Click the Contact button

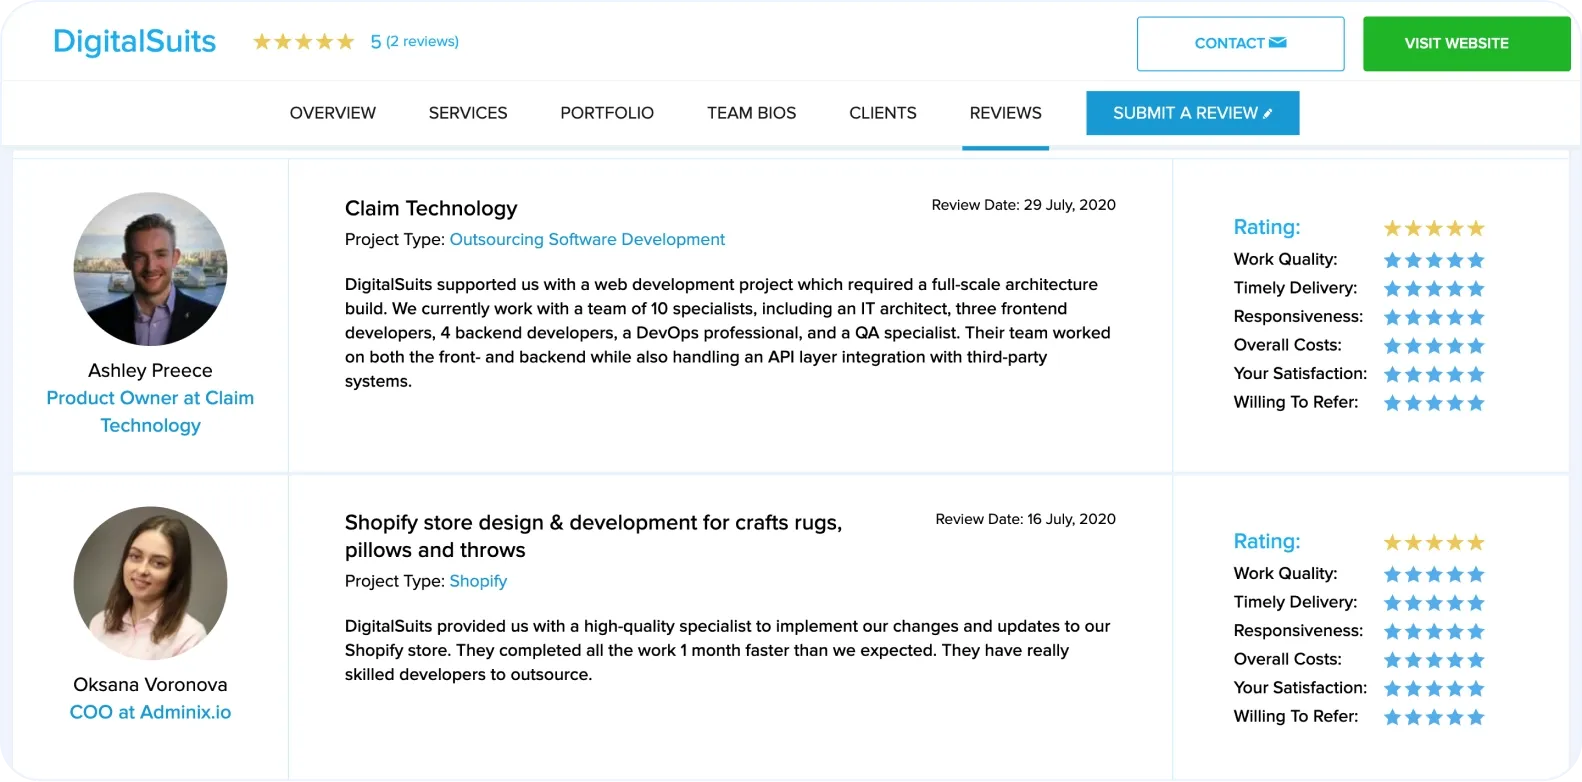click(1239, 43)
